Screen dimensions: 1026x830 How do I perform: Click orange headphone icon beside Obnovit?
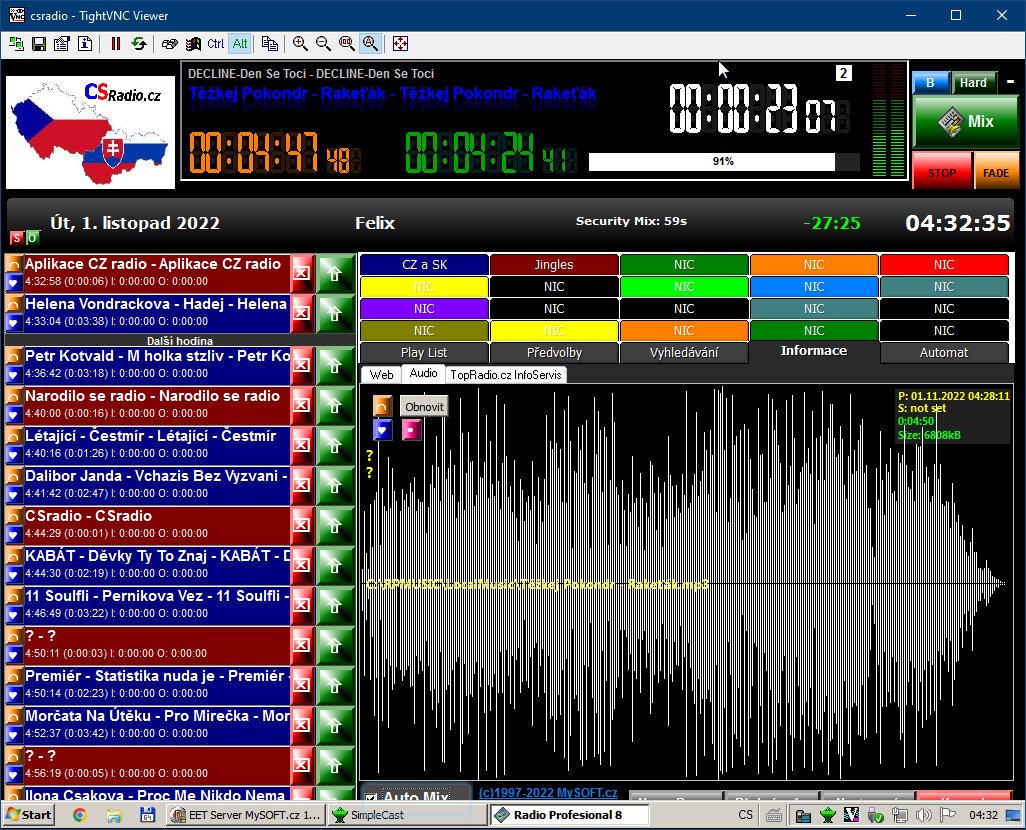382,406
